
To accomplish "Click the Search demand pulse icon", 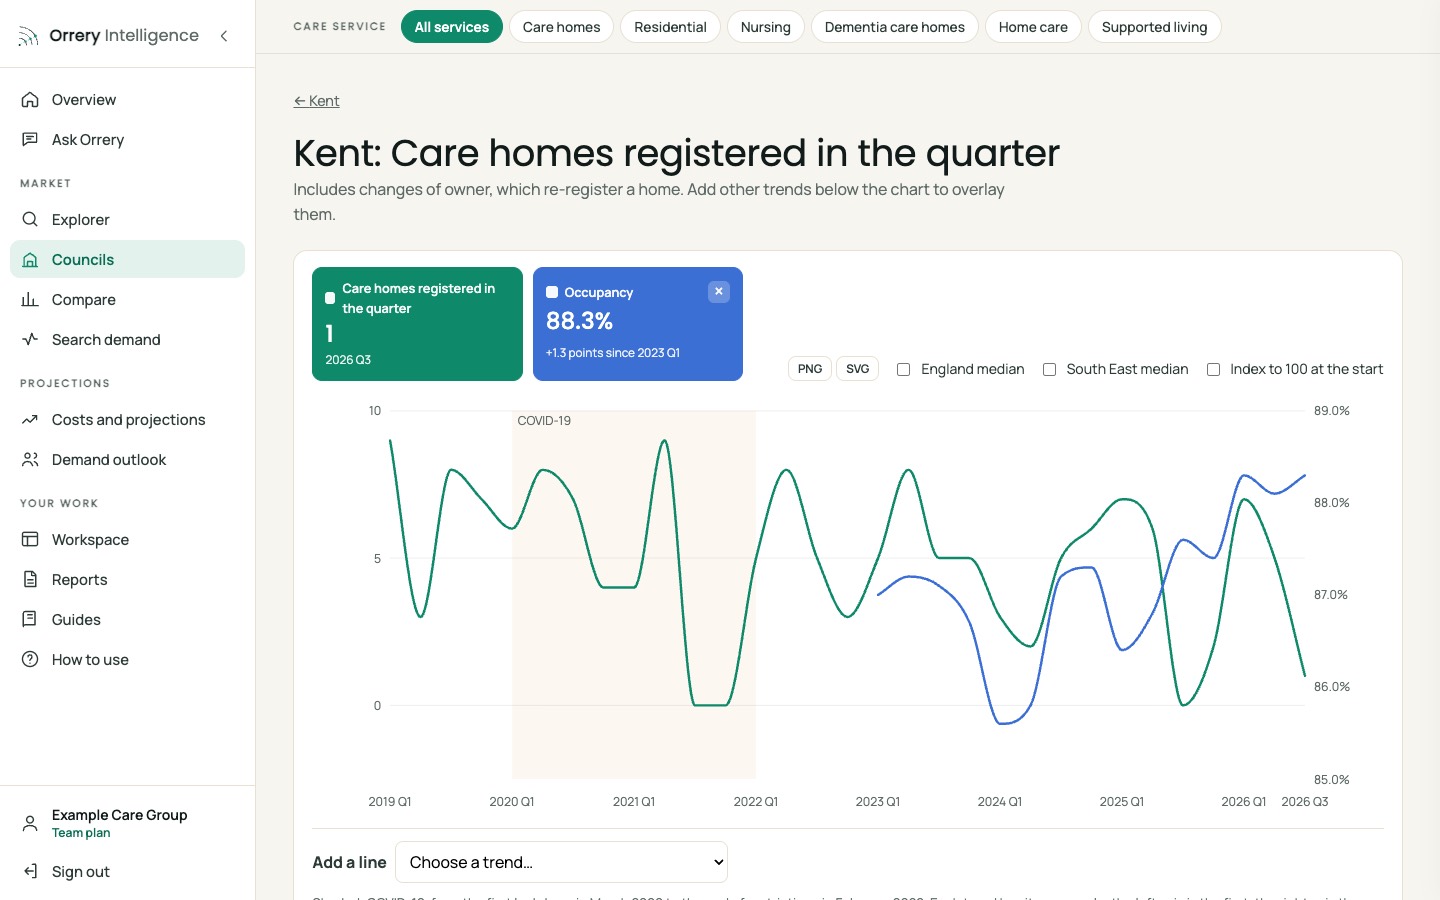I will 30,340.
